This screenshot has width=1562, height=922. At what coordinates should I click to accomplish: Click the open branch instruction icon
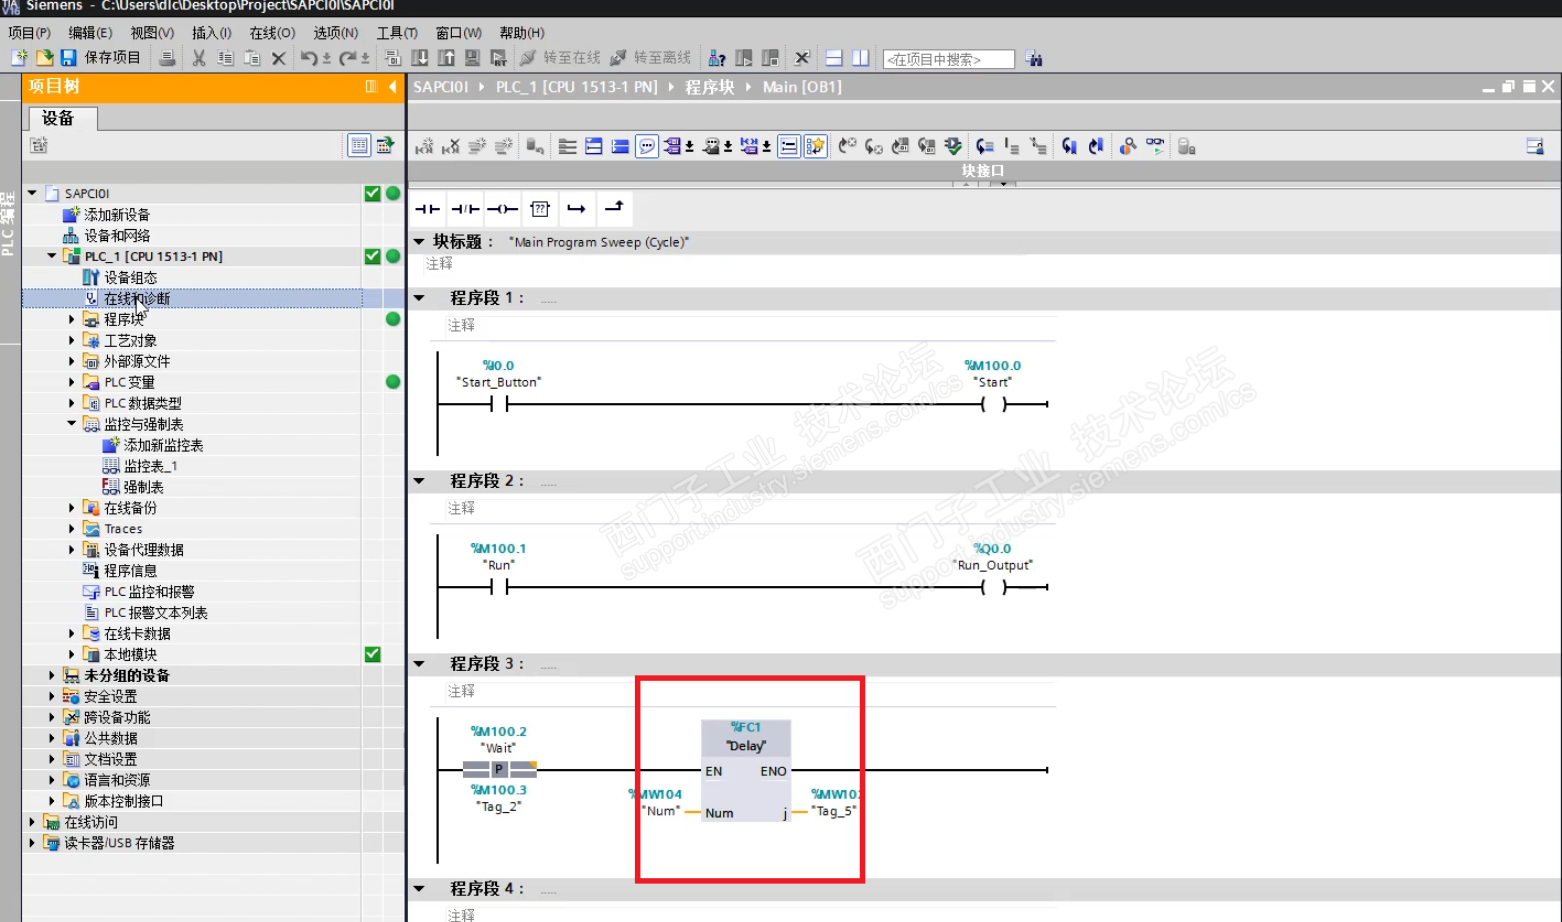[577, 208]
